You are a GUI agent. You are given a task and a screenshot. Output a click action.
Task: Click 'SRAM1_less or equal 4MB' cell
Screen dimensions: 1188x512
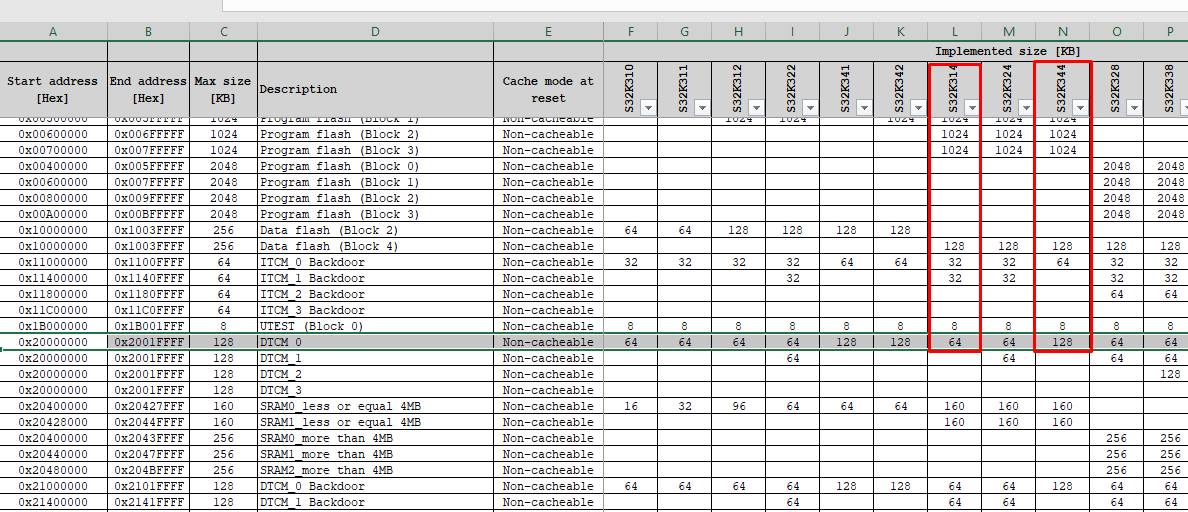376,422
